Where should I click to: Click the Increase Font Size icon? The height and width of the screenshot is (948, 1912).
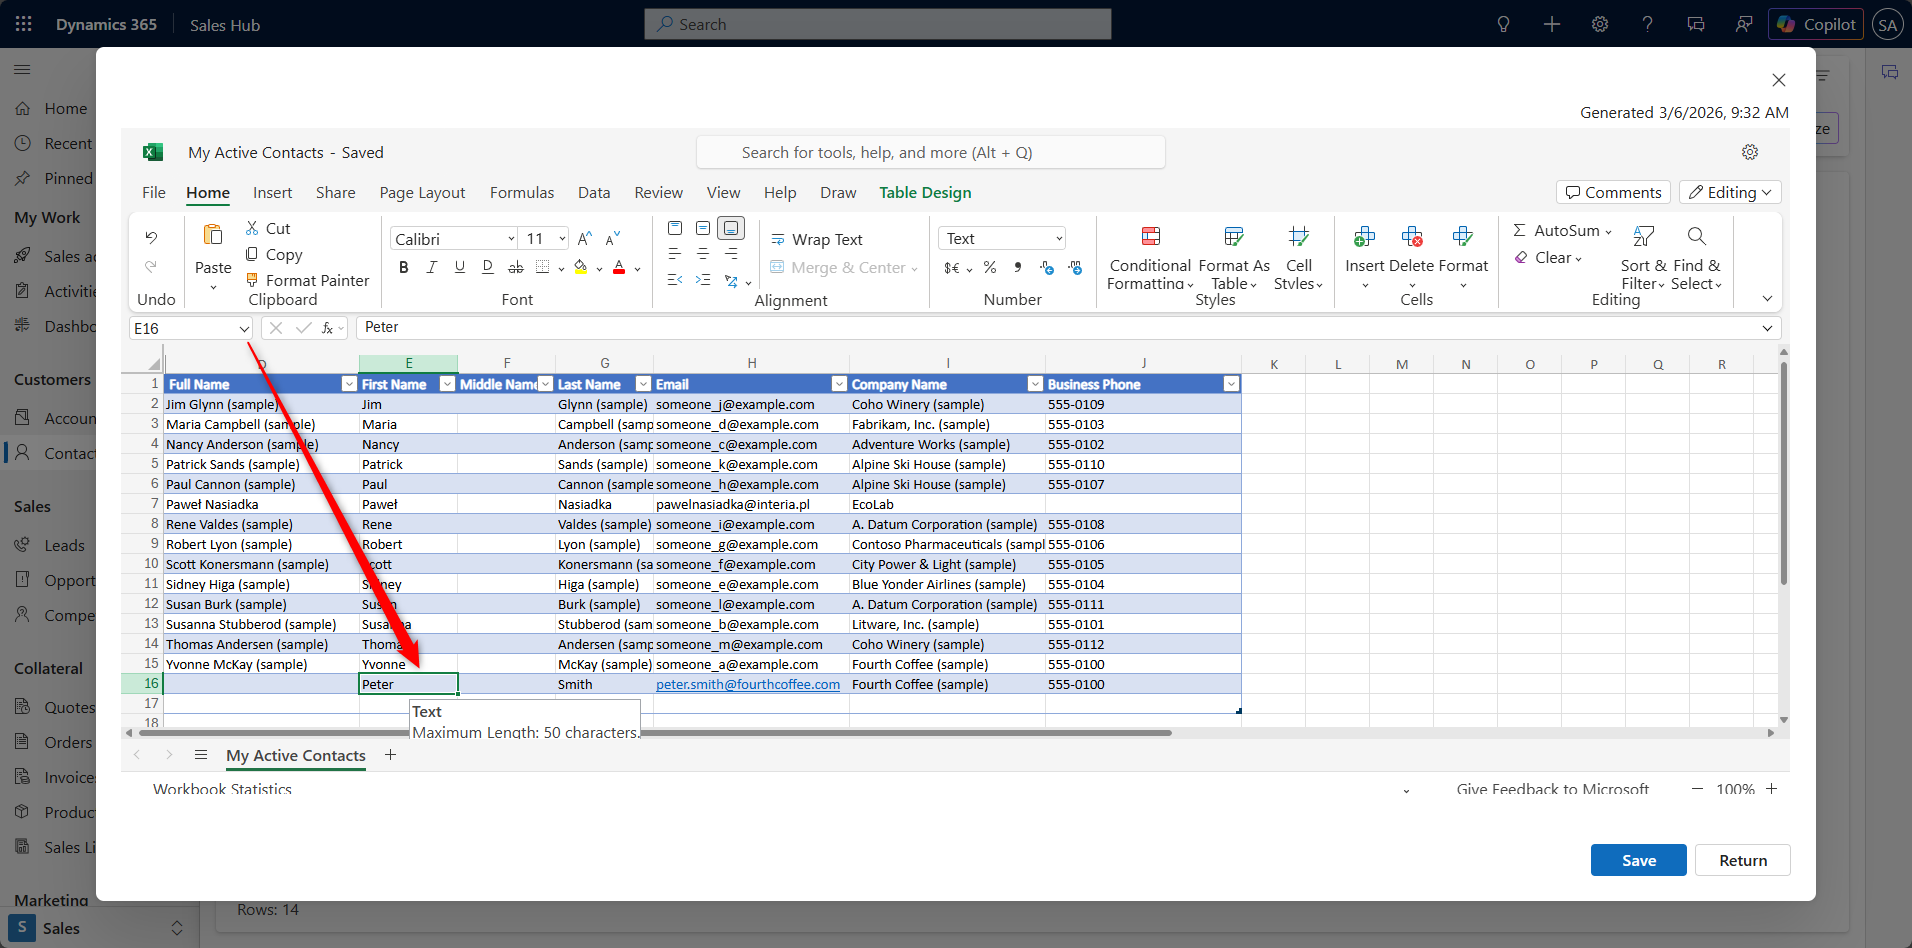coord(585,239)
